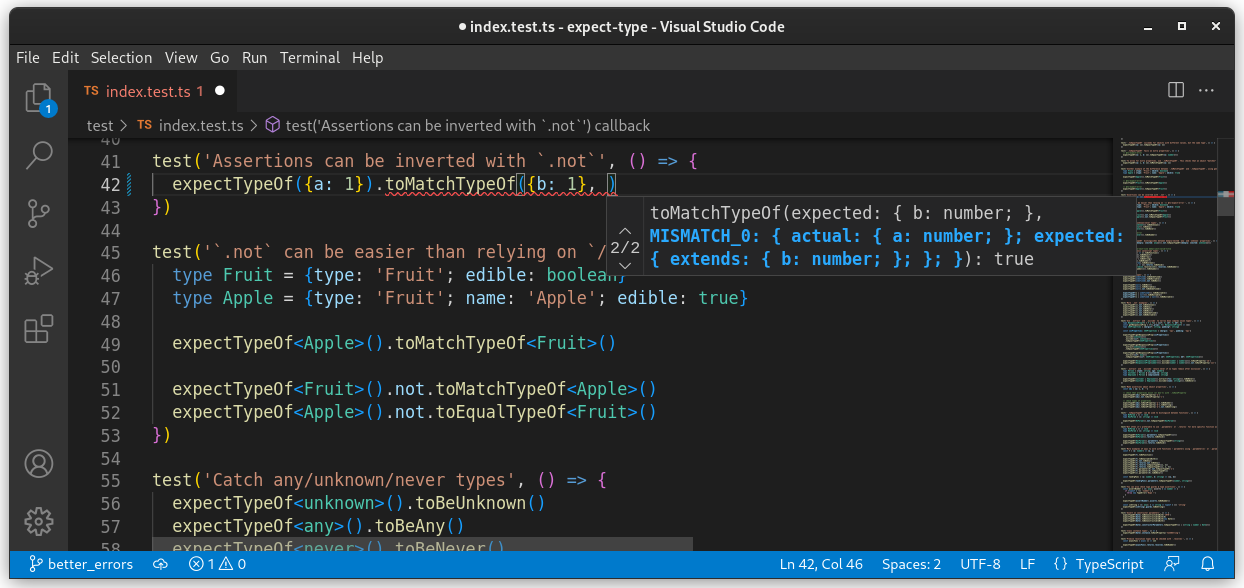
Task: Show previous signature in parameter hints
Action: [625, 231]
